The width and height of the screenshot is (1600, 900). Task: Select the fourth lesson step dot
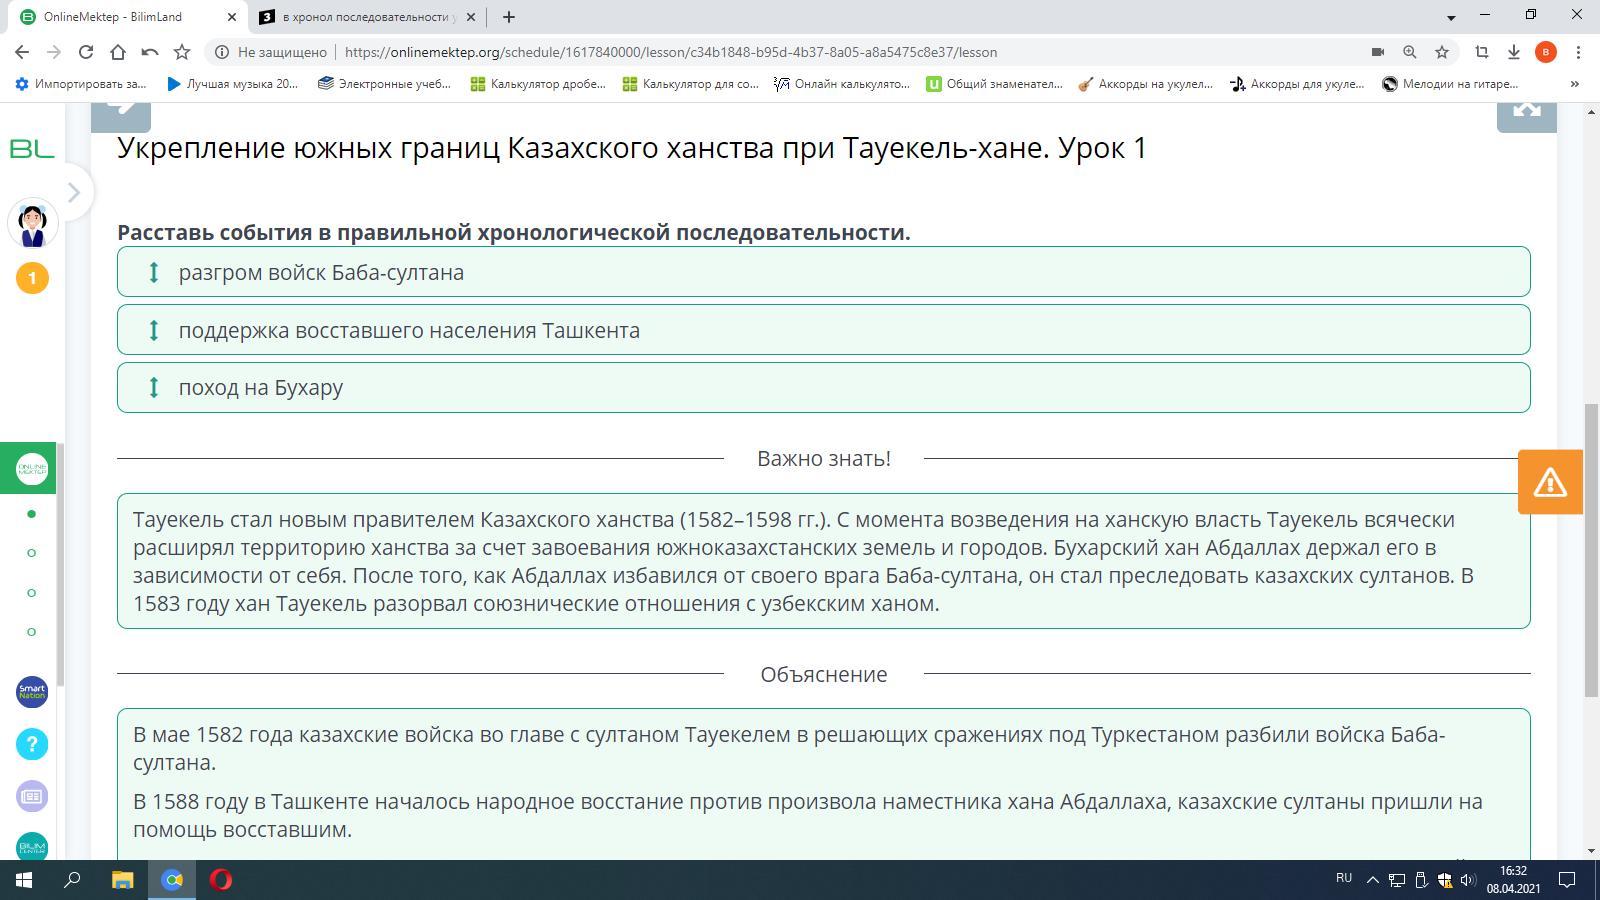[31, 632]
